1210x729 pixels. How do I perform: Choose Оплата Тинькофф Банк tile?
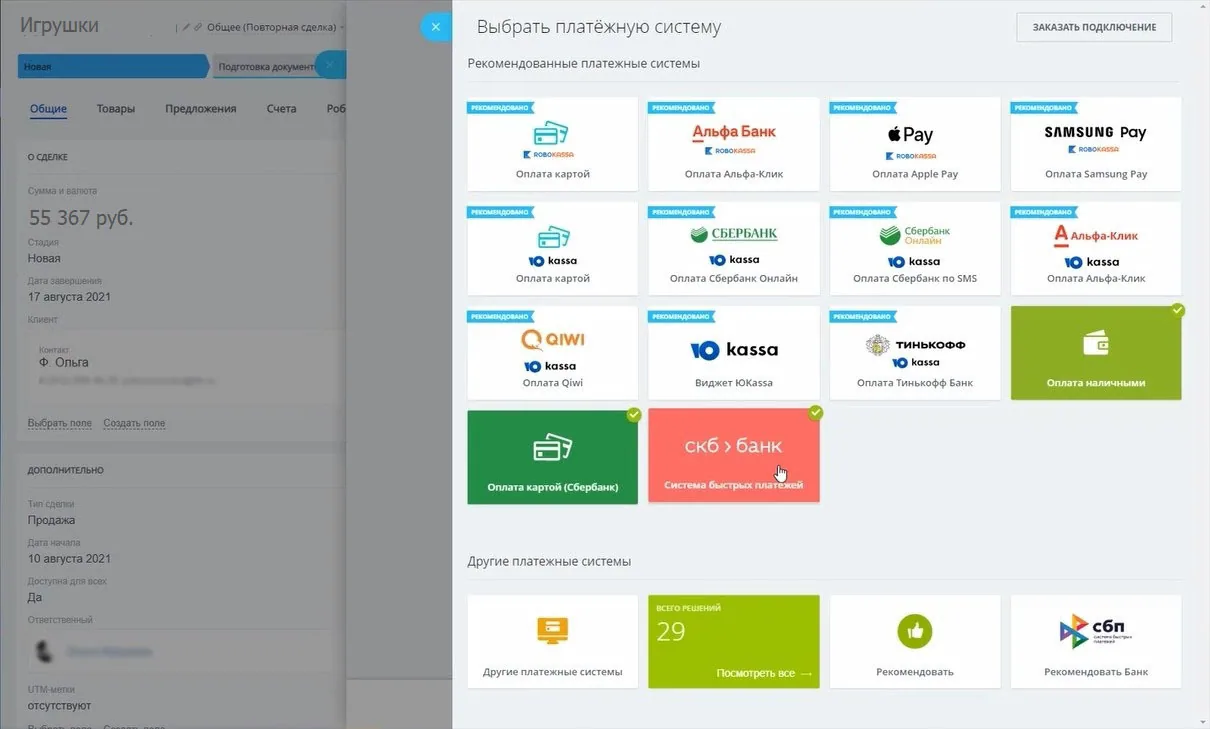tap(915, 353)
